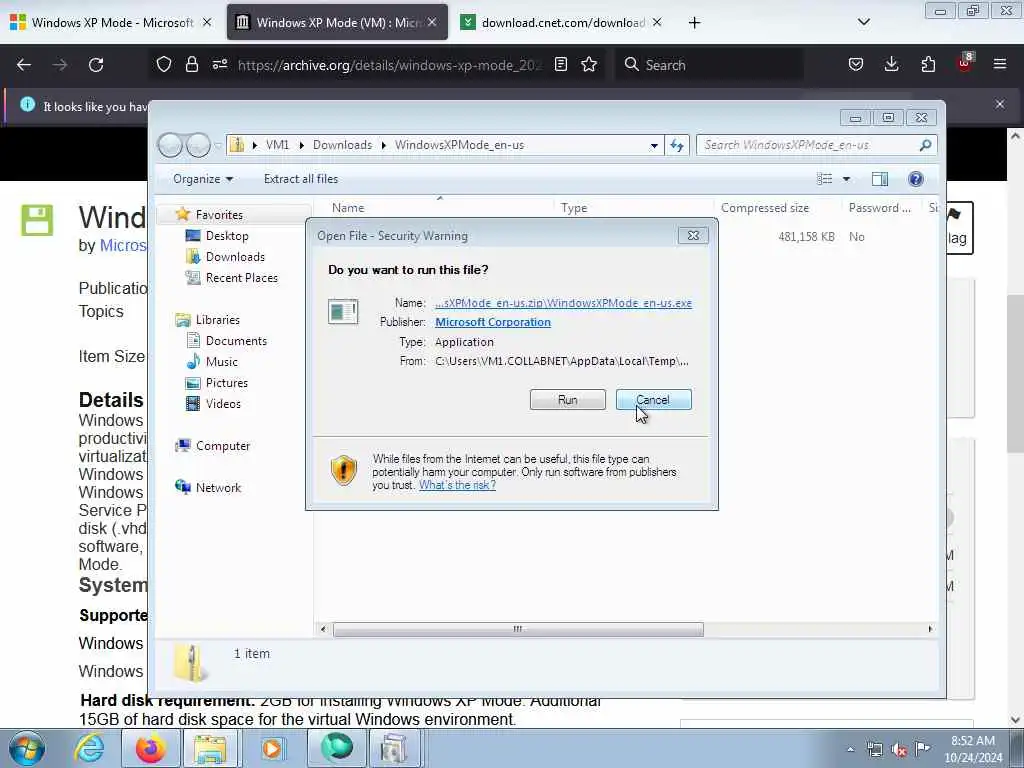Open the change view dropdown arrow

846,179
